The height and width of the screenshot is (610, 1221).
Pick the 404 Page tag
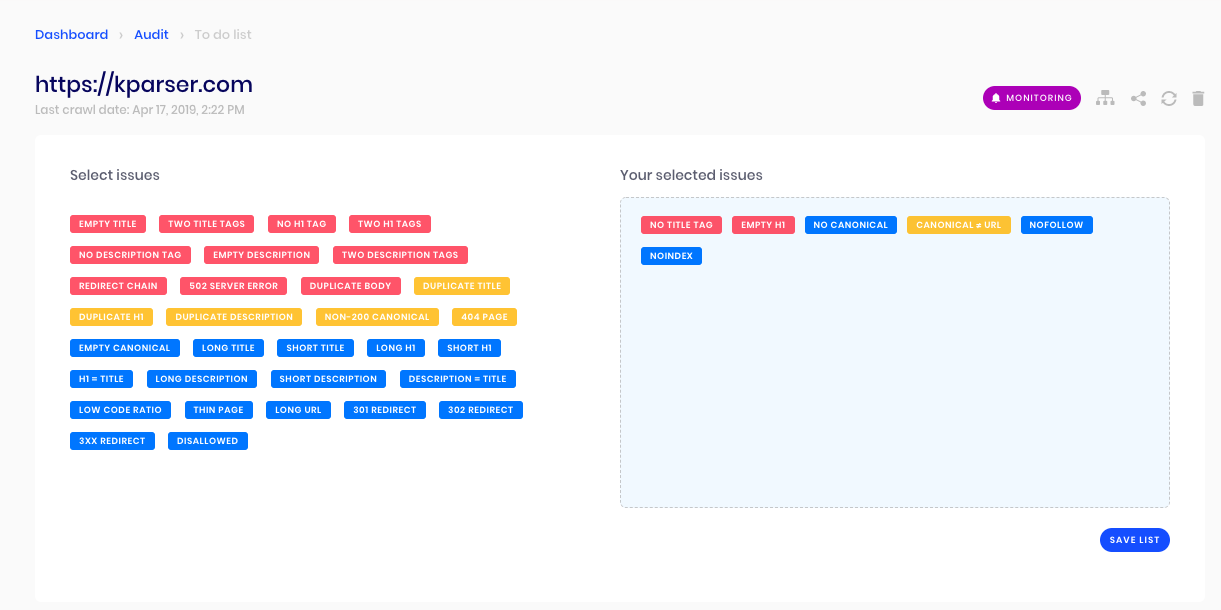pos(484,317)
